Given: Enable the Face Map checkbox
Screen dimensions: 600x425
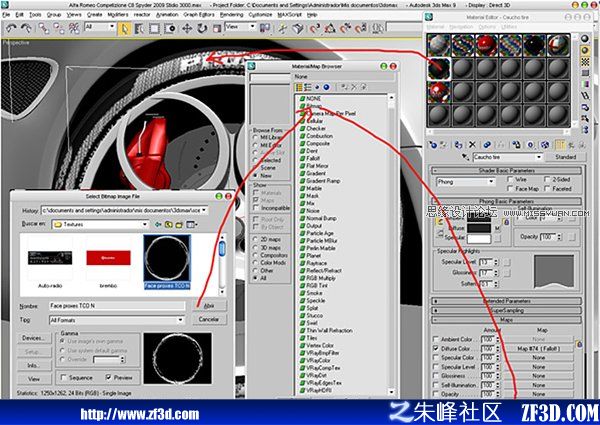Looking at the screenshot, I should coord(510,188).
